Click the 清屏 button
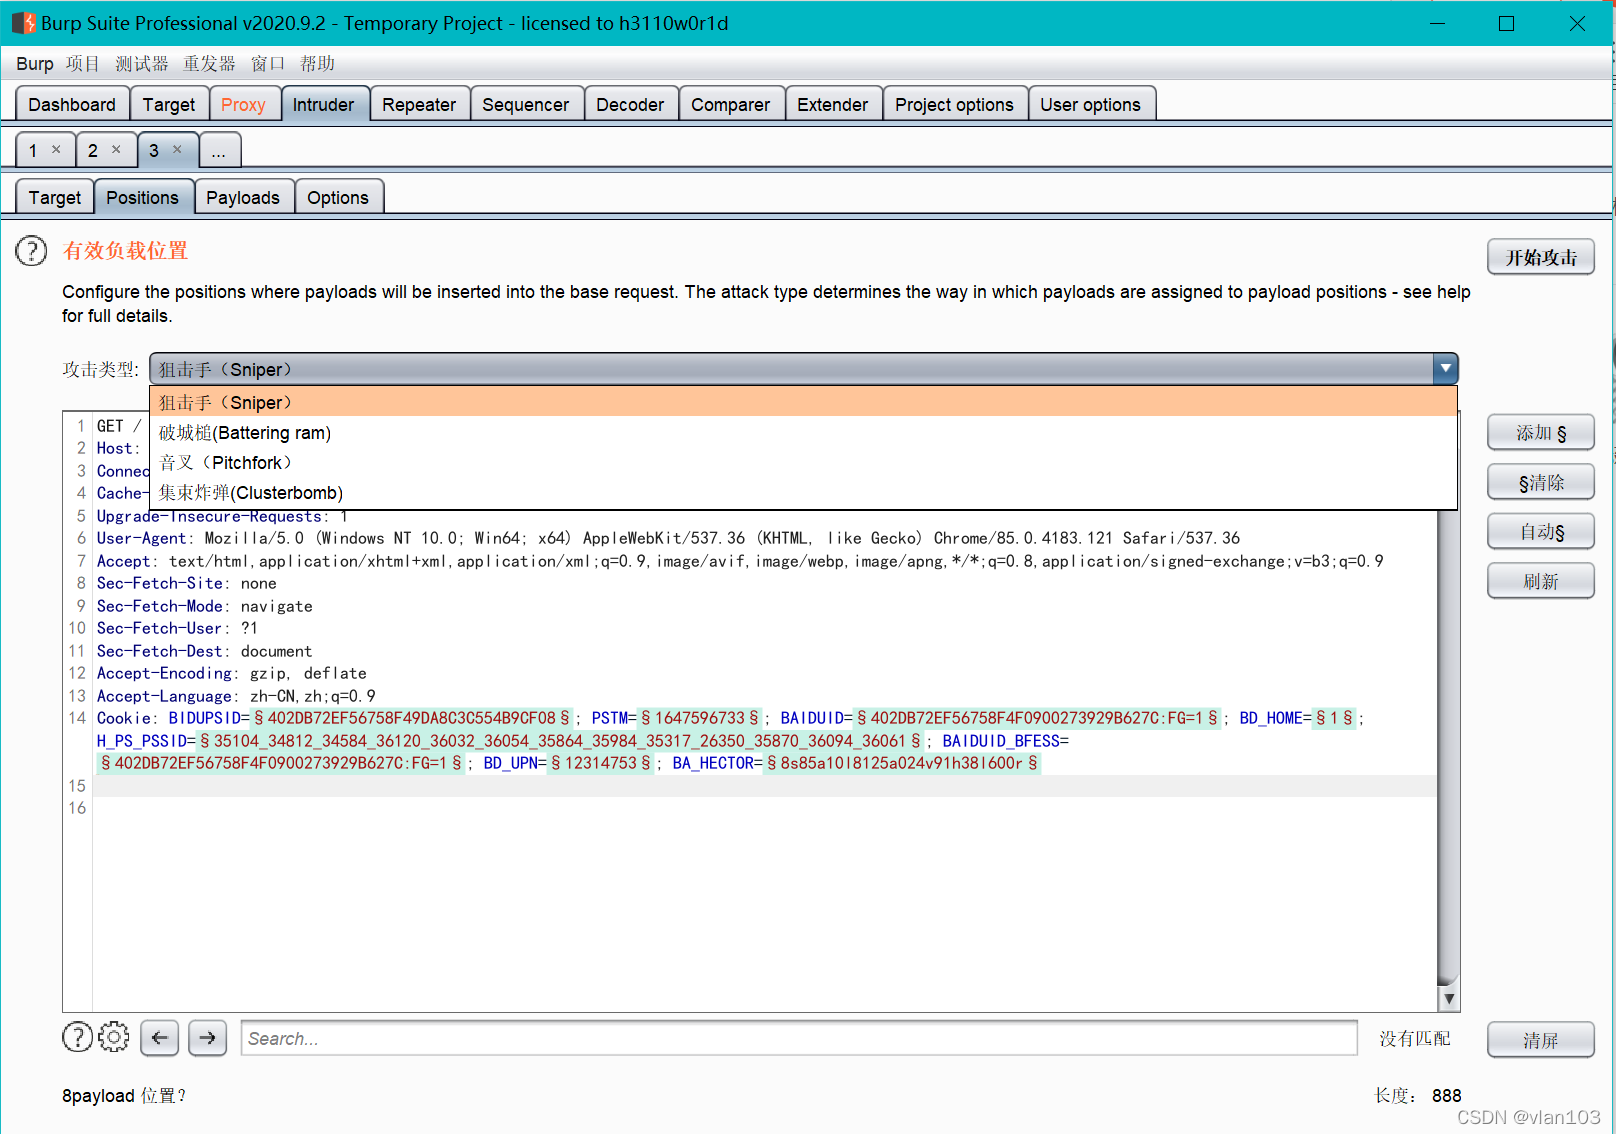This screenshot has width=1616, height=1134. pos(1541,1040)
